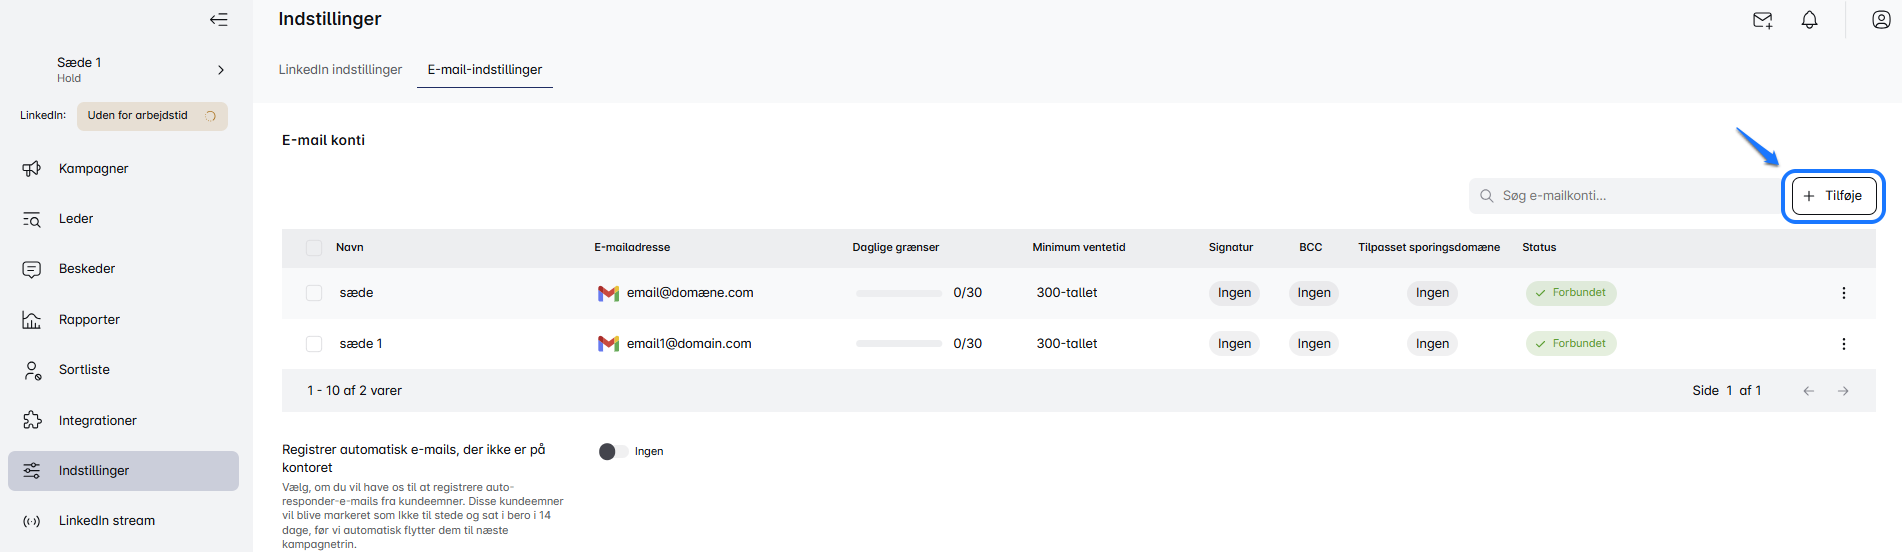Select the E-mail-indstillinger tab
Screen dimensions: 1902x552
click(x=484, y=70)
